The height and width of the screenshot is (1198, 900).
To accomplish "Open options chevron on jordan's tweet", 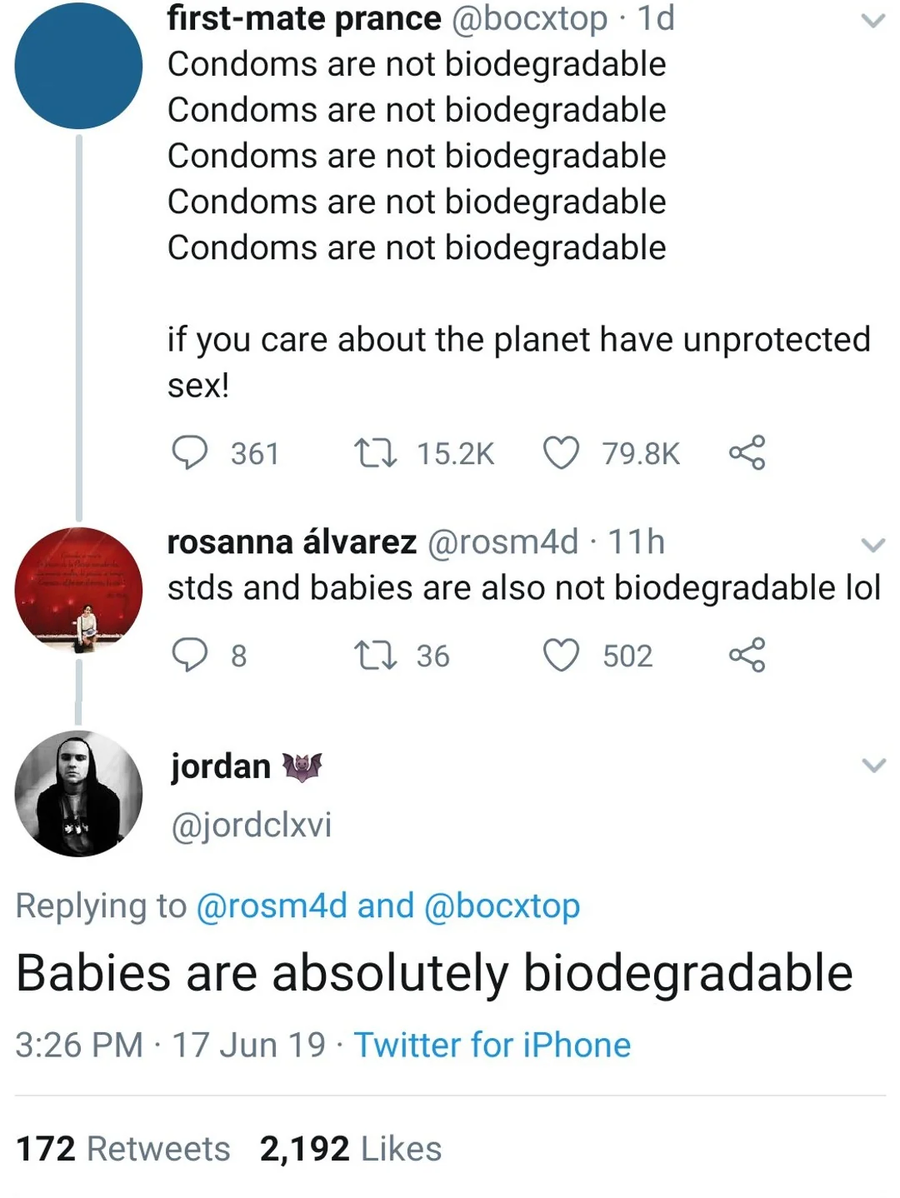I will pos(872,765).
